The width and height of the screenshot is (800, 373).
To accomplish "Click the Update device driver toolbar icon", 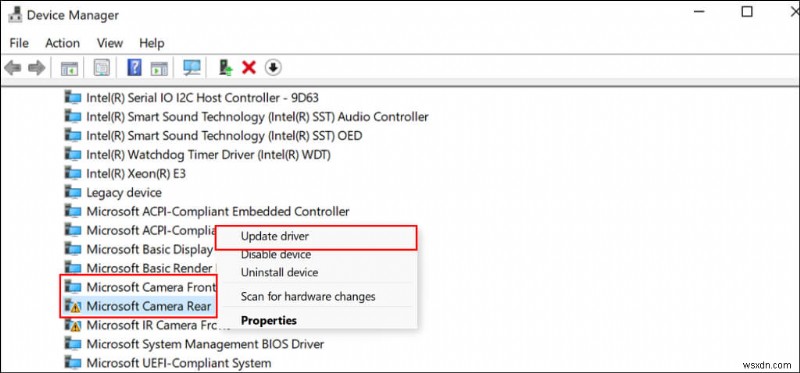I will pos(226,67).
